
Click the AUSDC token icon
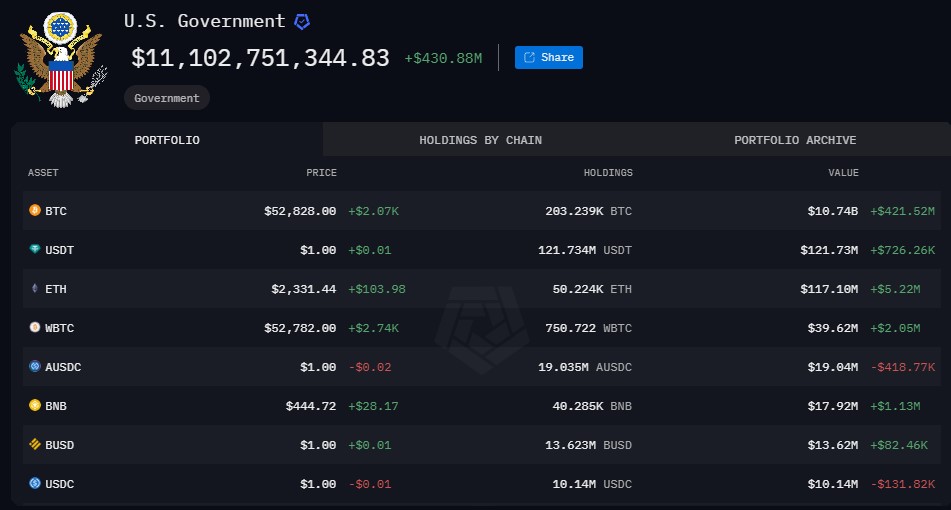tap(35, 367)
